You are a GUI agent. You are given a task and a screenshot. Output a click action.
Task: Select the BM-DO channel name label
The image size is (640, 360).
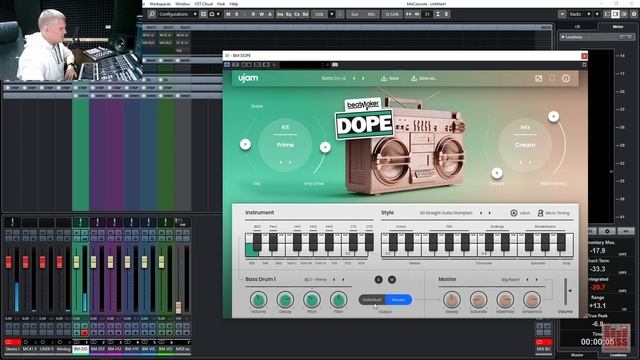coord(80,349)
